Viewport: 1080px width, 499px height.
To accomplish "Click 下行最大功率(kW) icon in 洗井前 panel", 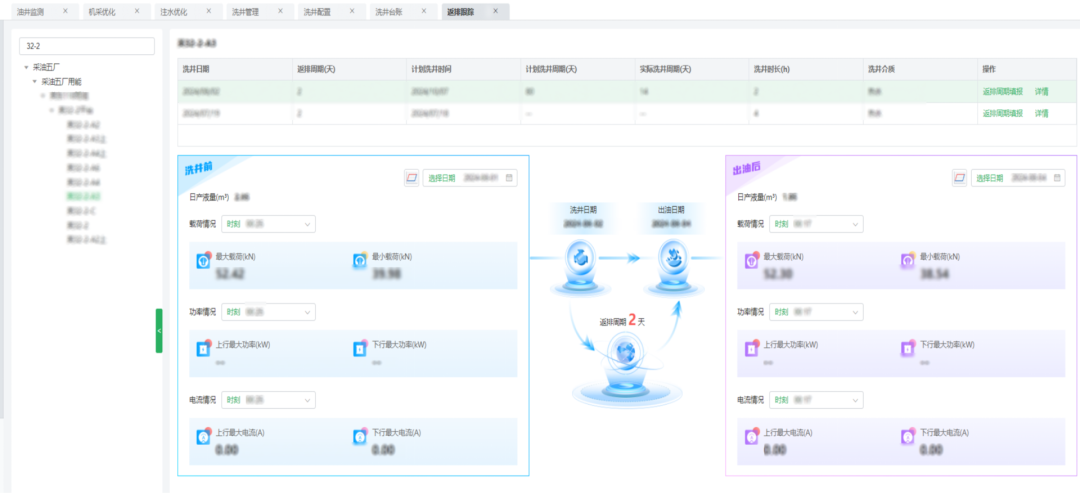I will [x=360, y=349].
